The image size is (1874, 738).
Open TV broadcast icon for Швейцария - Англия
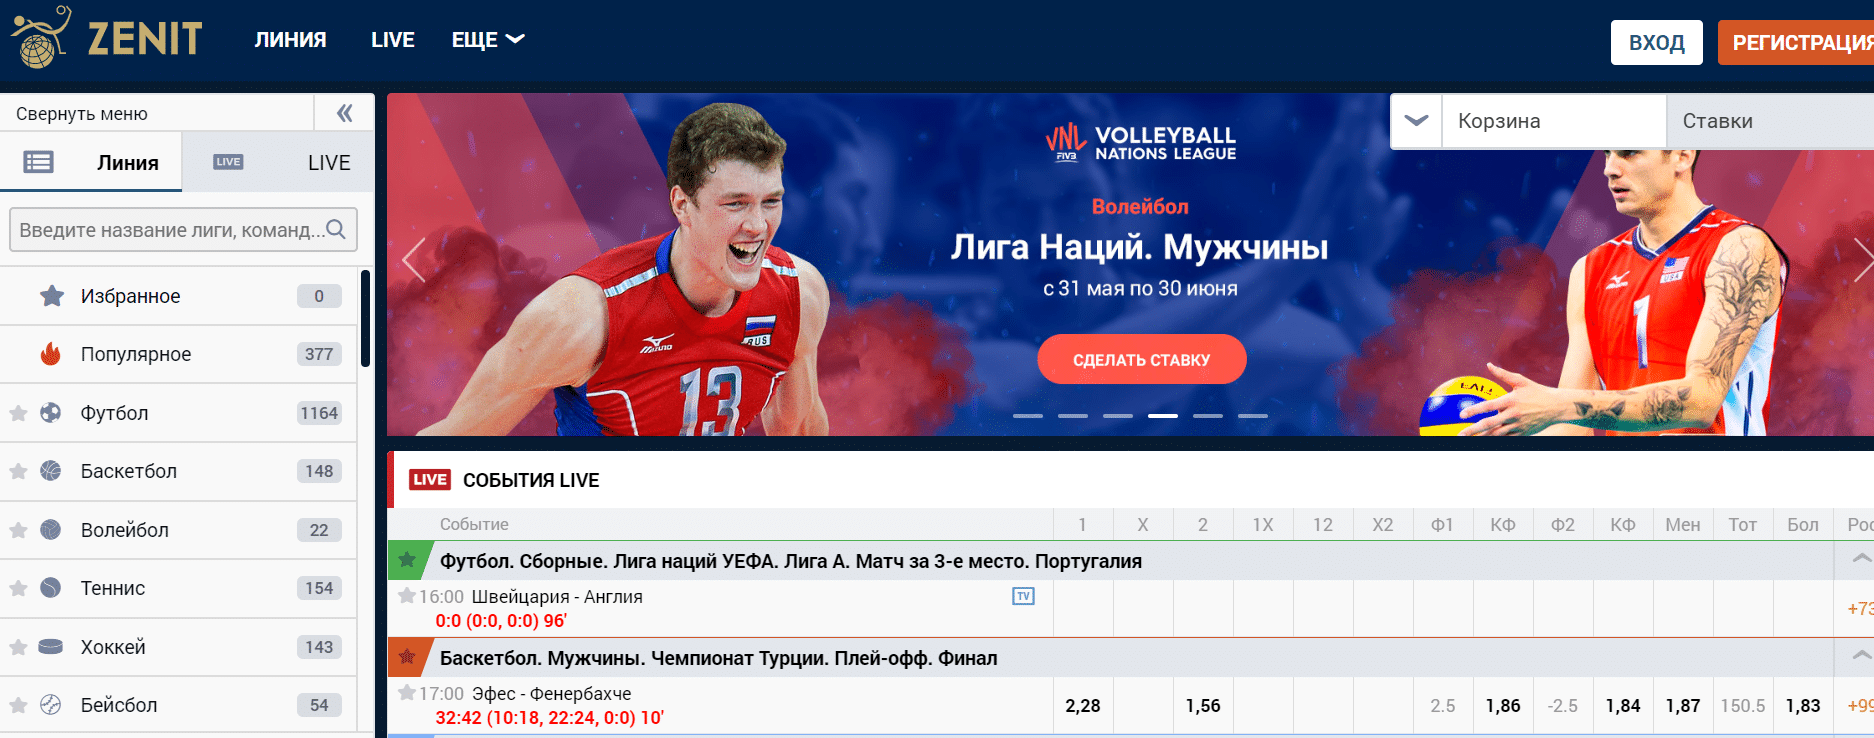coord(1024,596)
